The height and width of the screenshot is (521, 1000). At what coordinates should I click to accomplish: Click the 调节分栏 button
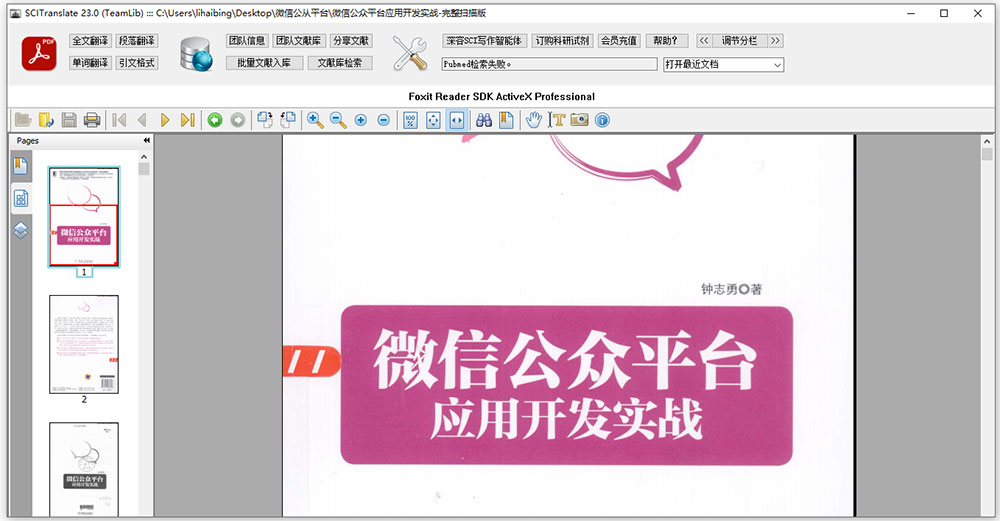click(740, 41)
